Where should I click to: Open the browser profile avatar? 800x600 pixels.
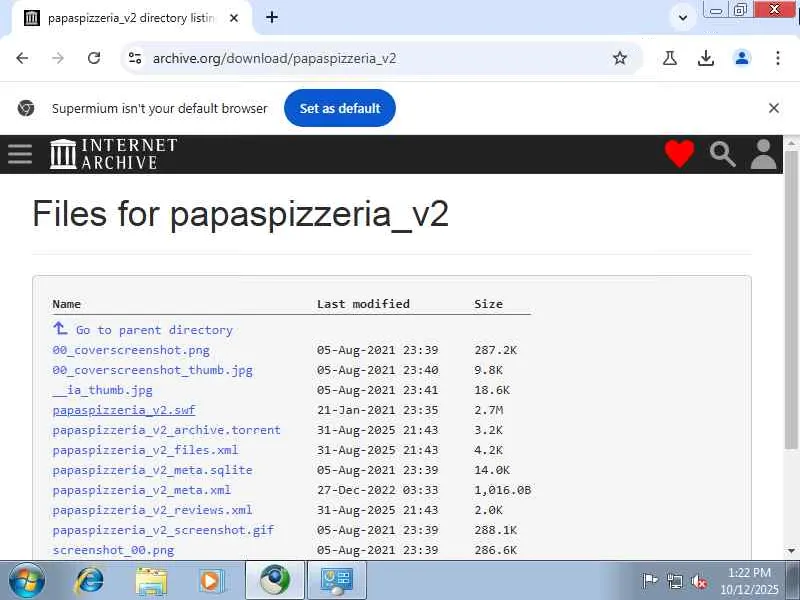pos(742,58)
